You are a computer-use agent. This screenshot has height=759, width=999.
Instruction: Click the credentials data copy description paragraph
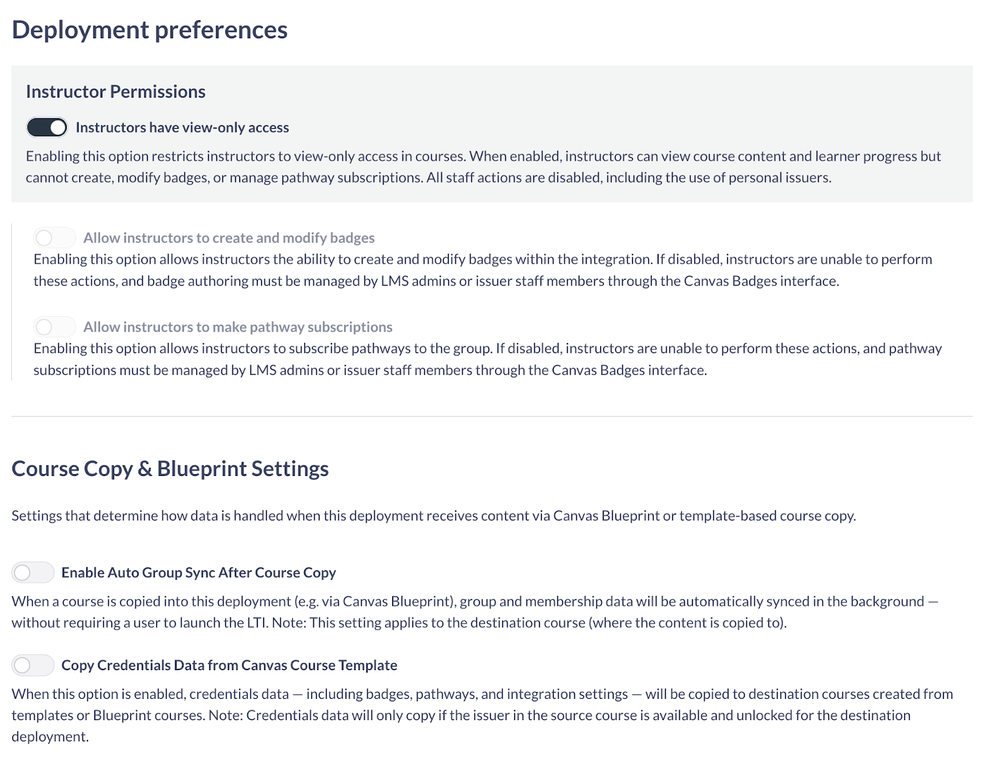pos(482,715)
